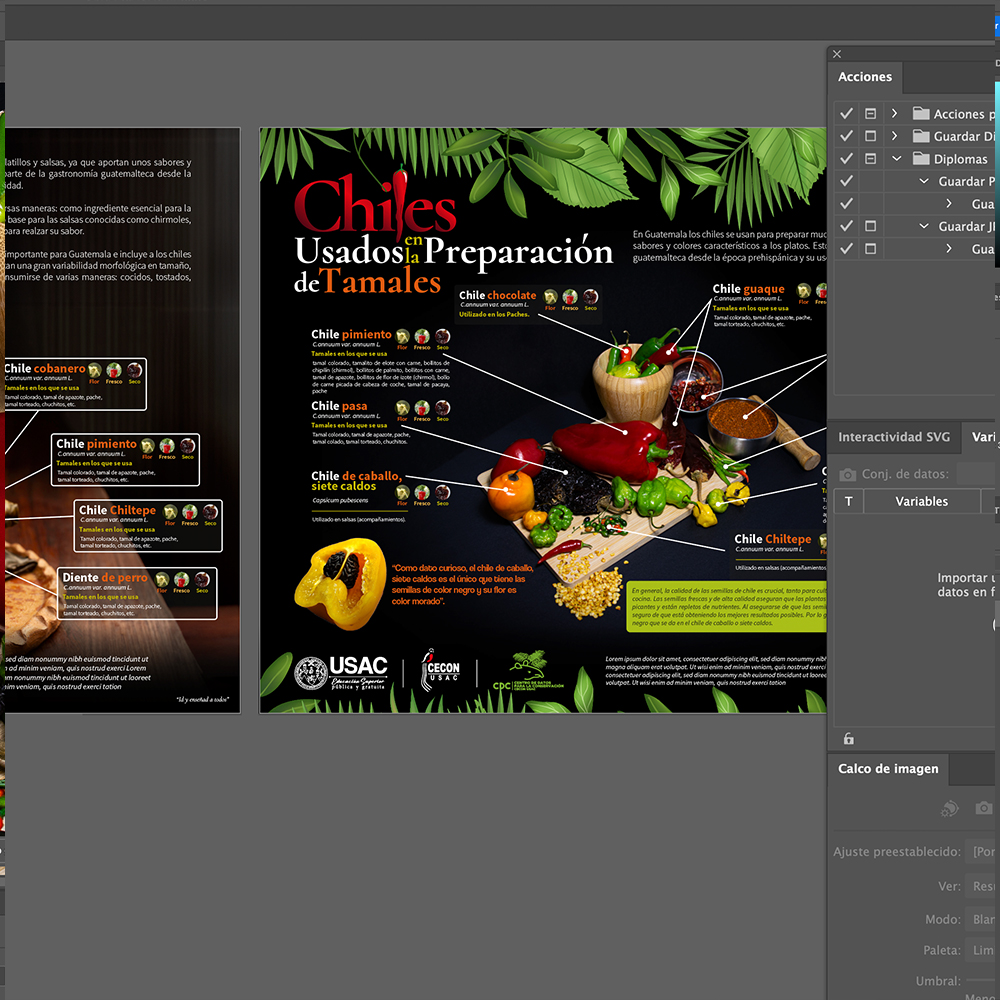Select the "Chile guaque" label

[748, 289]
